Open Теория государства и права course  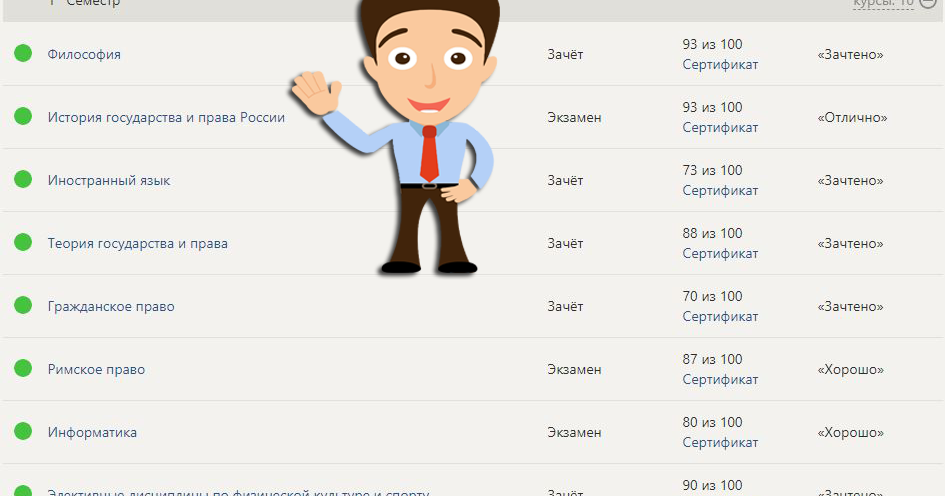(x=137, y=243)
